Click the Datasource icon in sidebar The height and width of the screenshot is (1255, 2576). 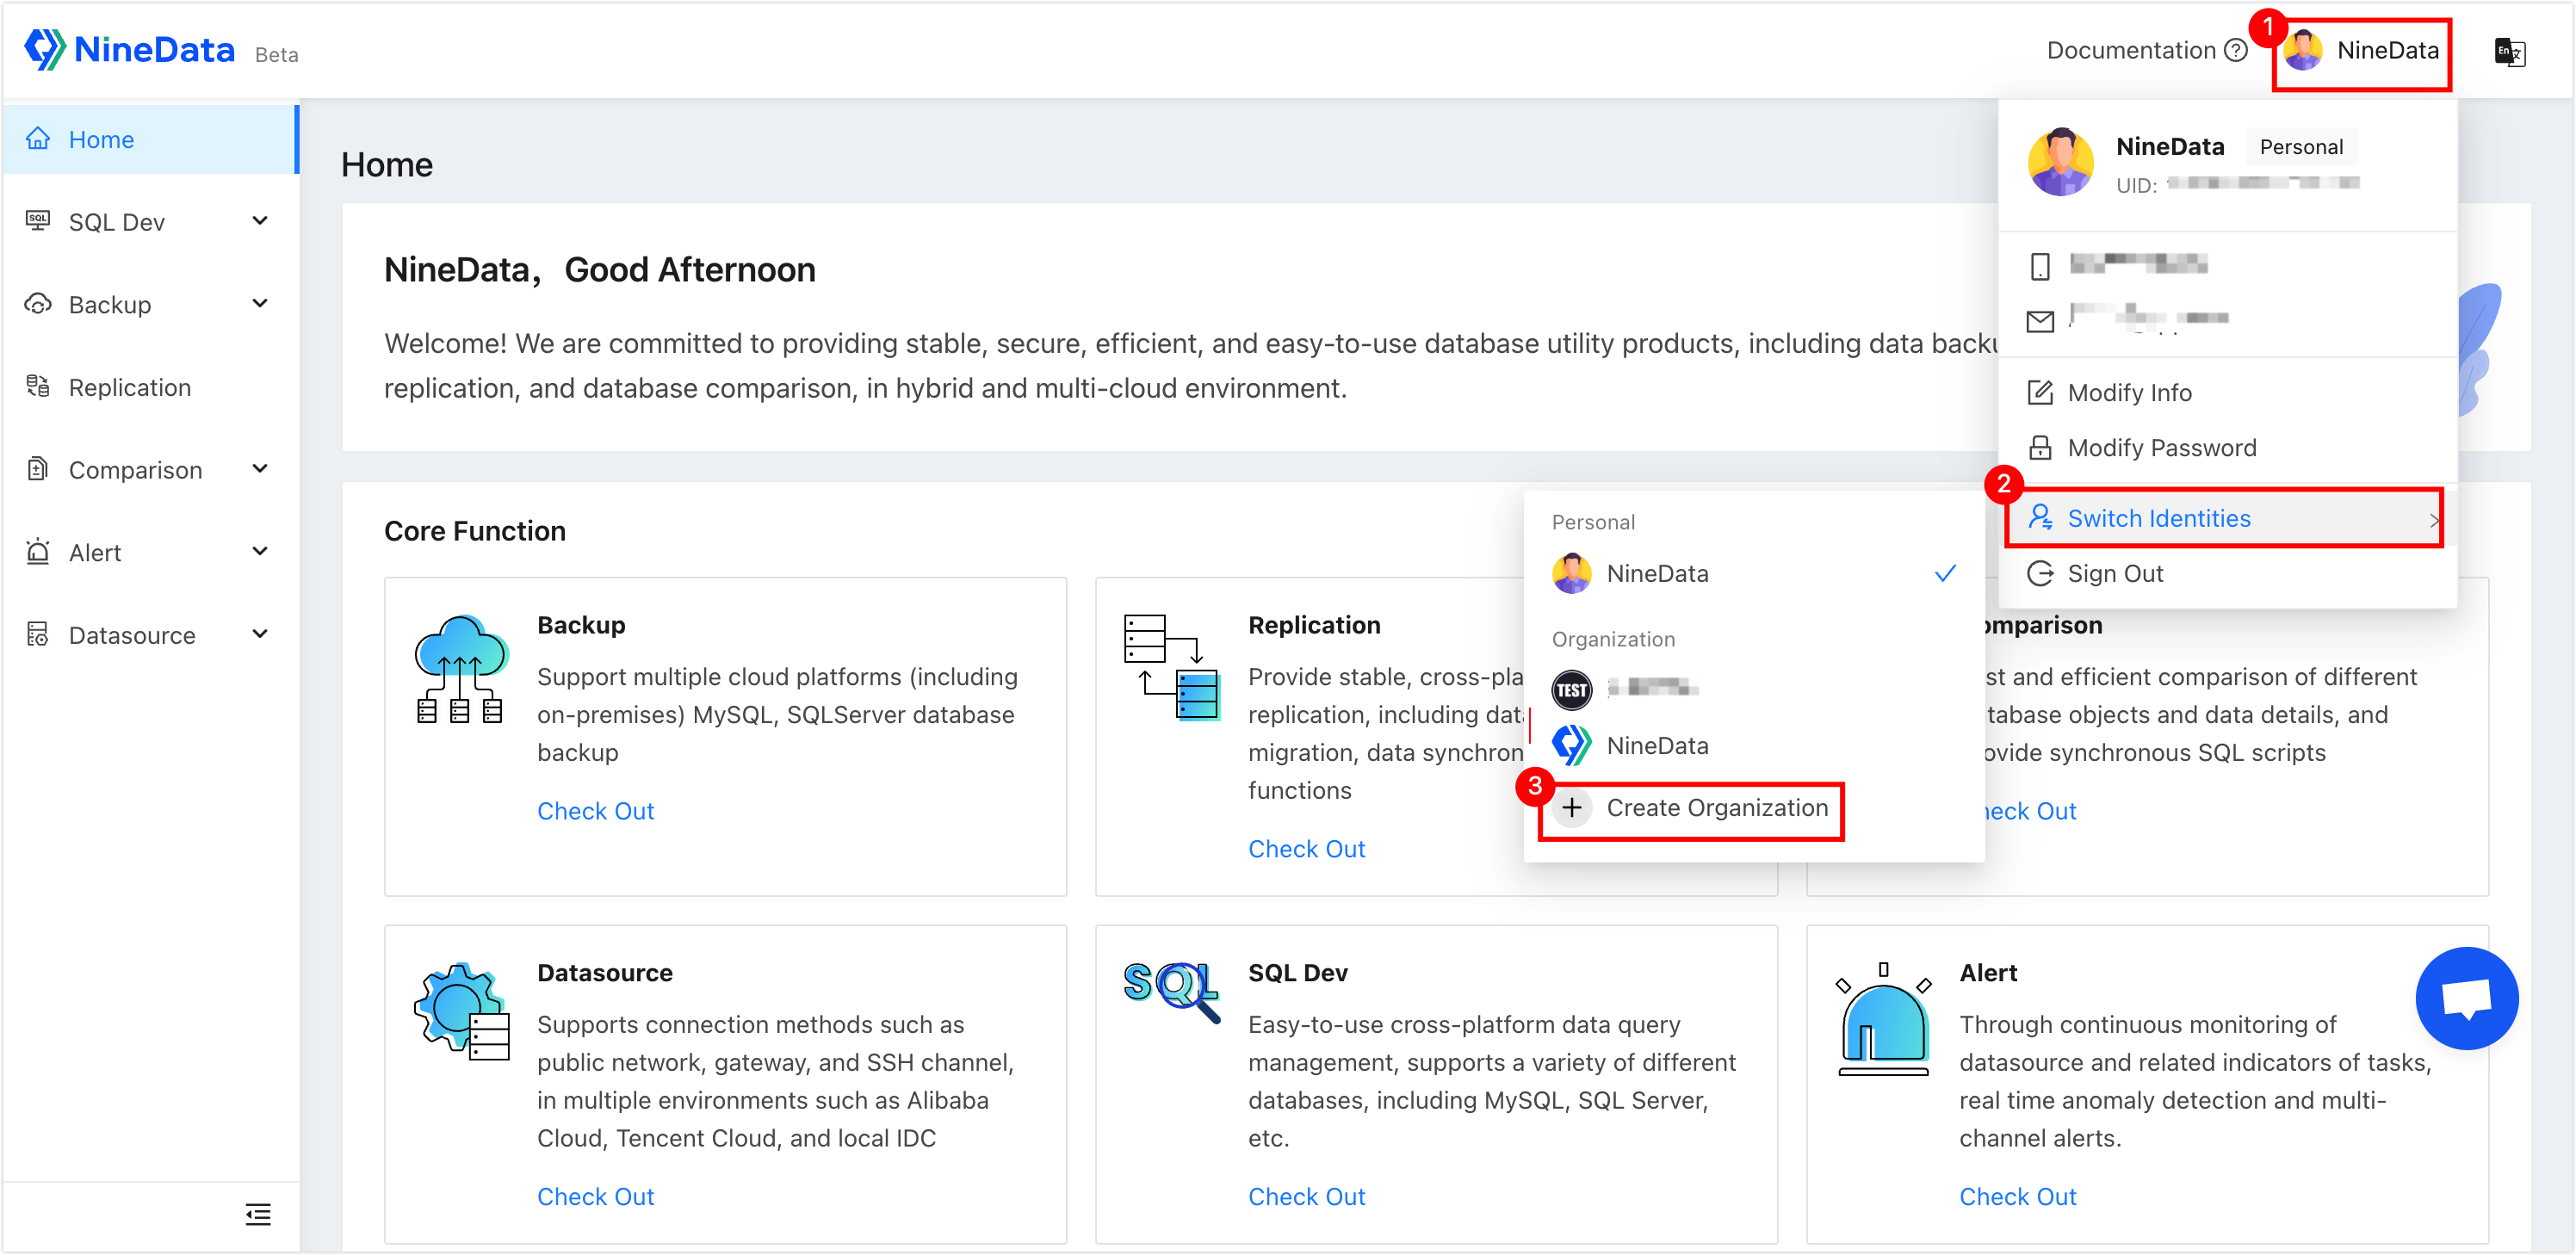[38, 635]
